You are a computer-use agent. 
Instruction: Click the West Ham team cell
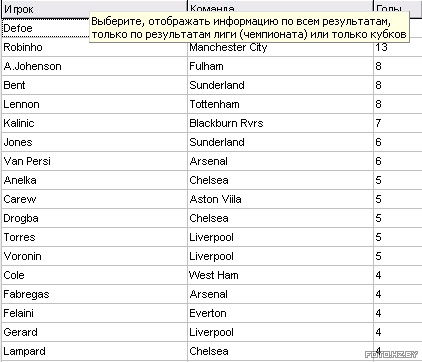pos(280,275)
